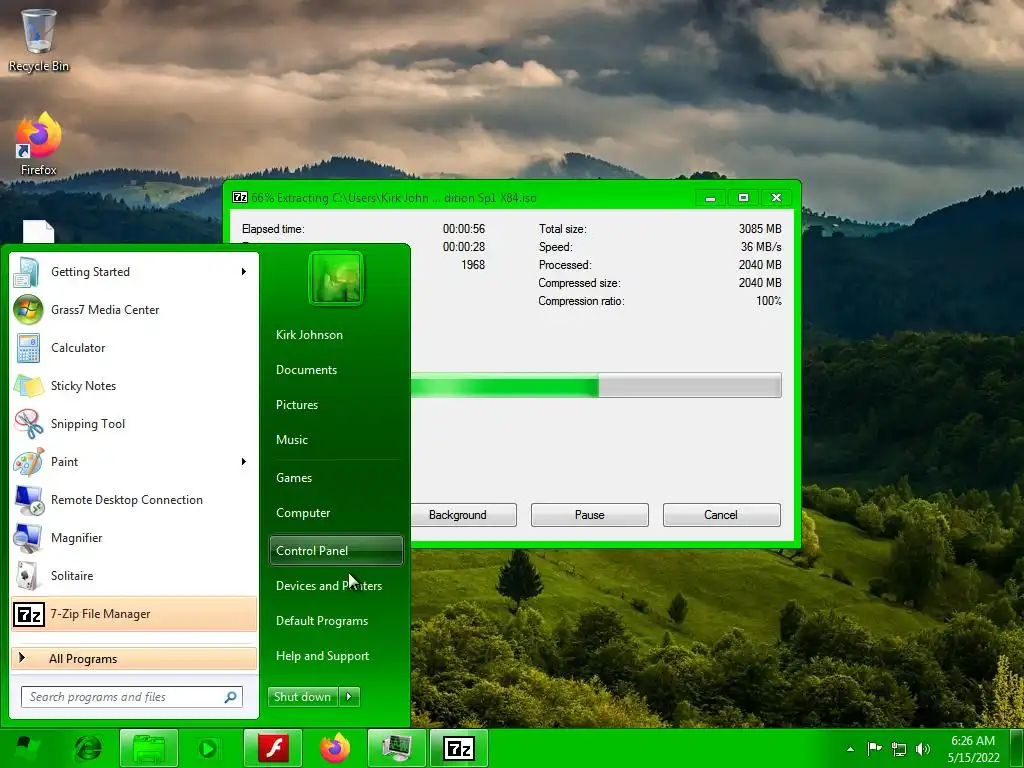Click the user account picture
This screenshot has height=768, width=1024.
(336, 278)
